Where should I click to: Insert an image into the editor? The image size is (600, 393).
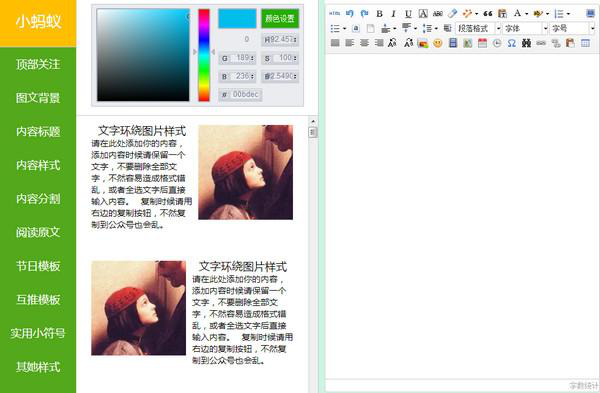click(x=423, y=43)
